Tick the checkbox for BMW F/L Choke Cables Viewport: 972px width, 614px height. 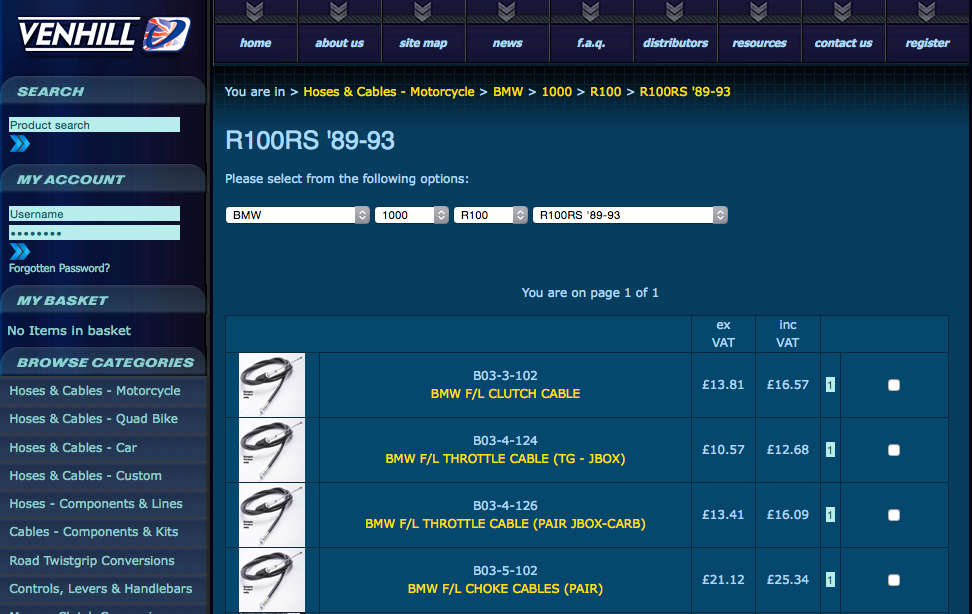(x=893, y=581)
